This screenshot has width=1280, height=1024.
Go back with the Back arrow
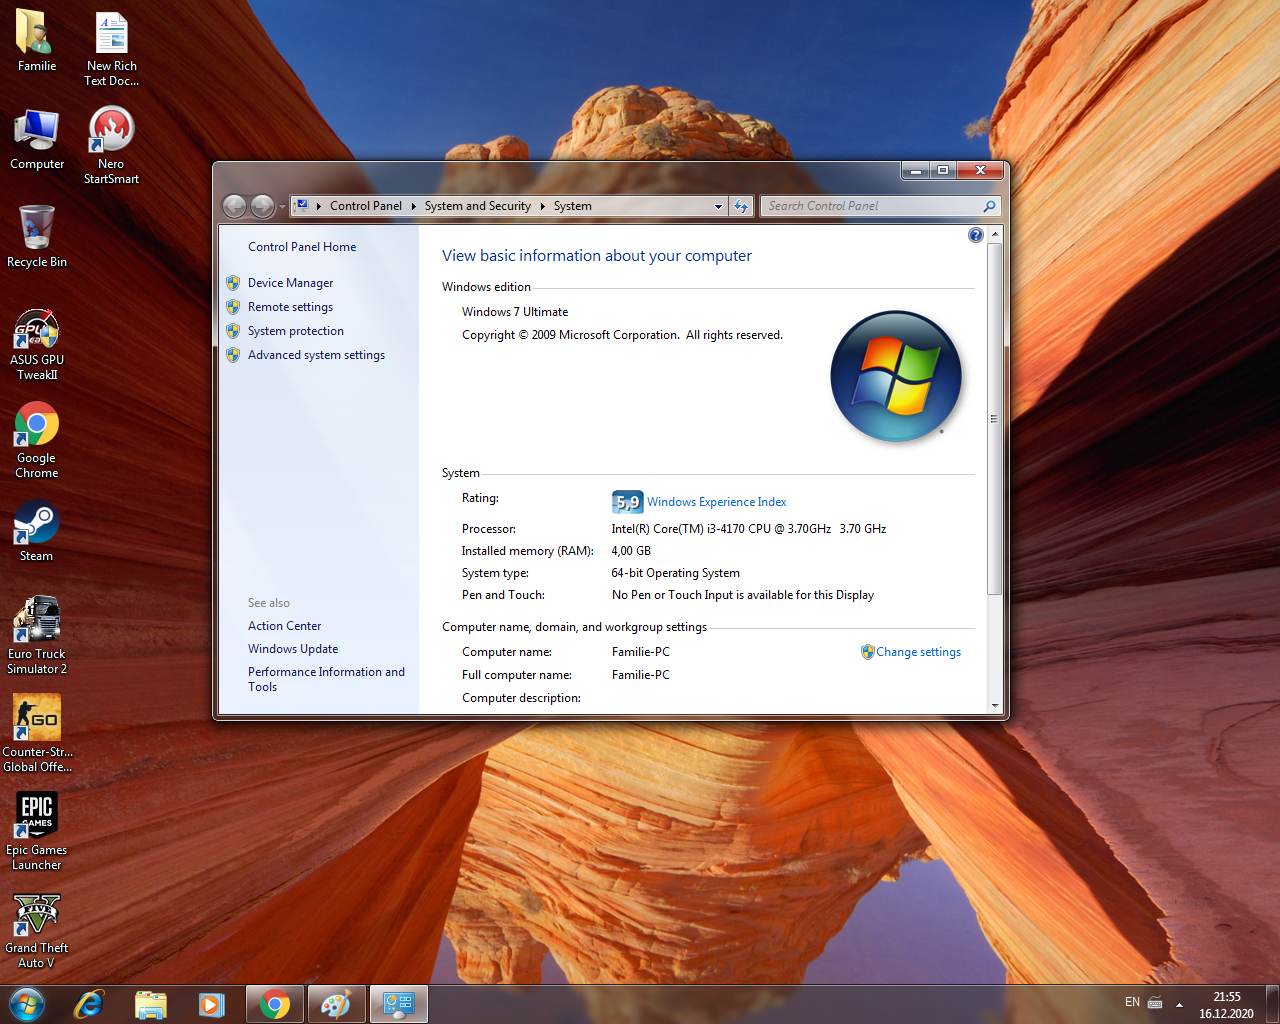[234, 206]
